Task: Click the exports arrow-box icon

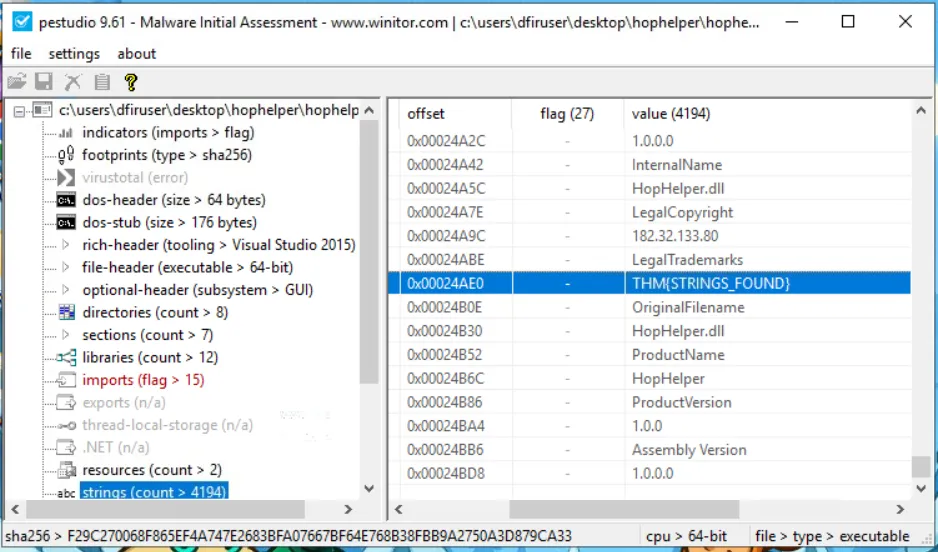Action: click(x=66, y=402)
